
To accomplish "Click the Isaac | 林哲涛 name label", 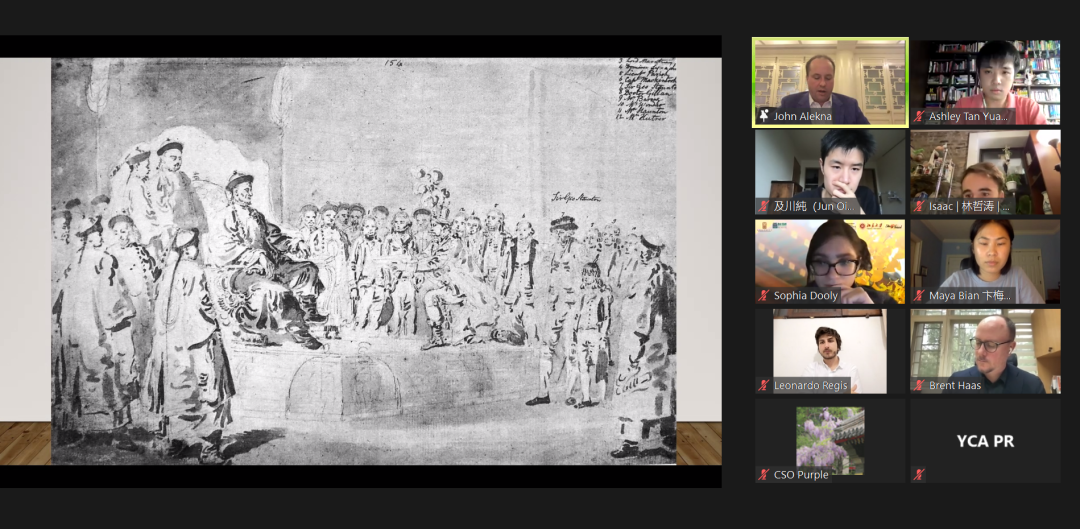I will (969, 206).
